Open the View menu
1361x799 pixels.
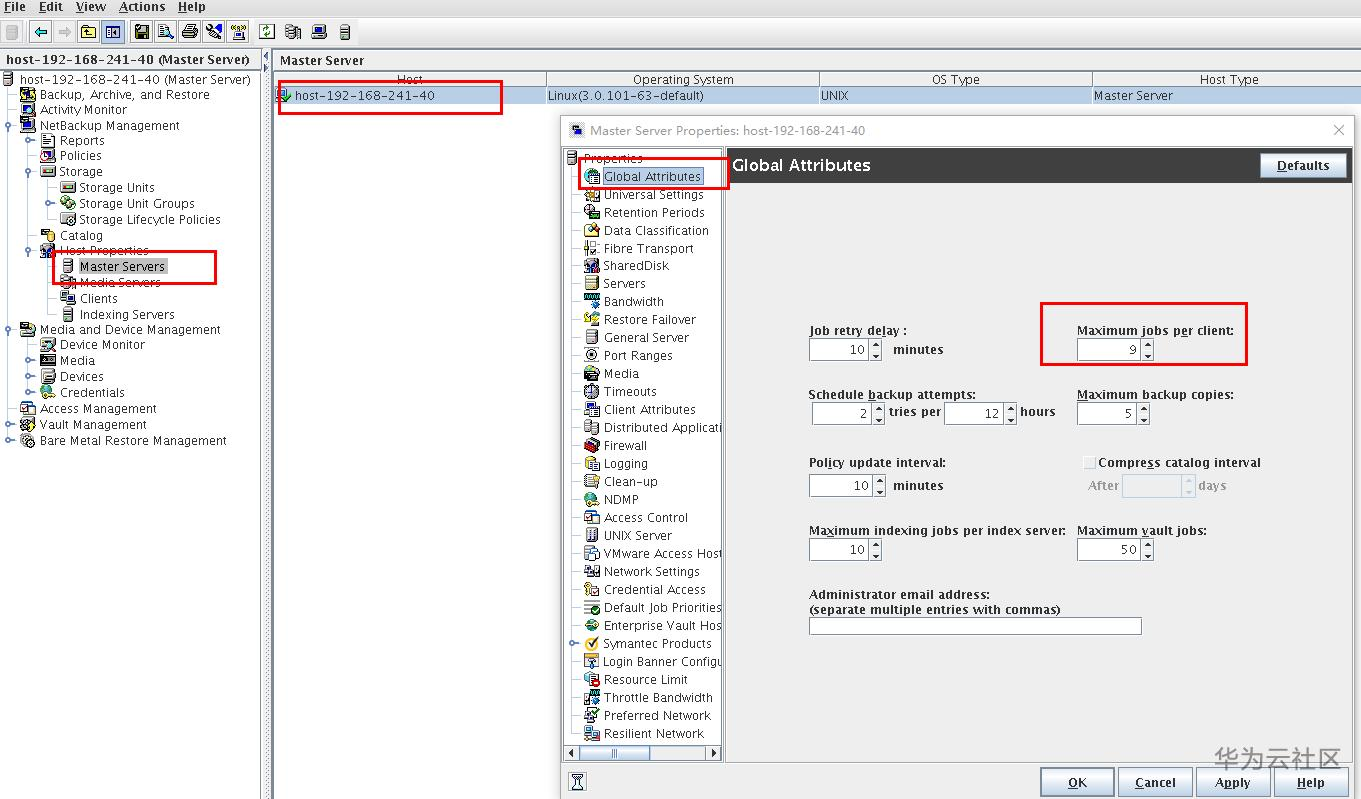click(x=91, y=7)
